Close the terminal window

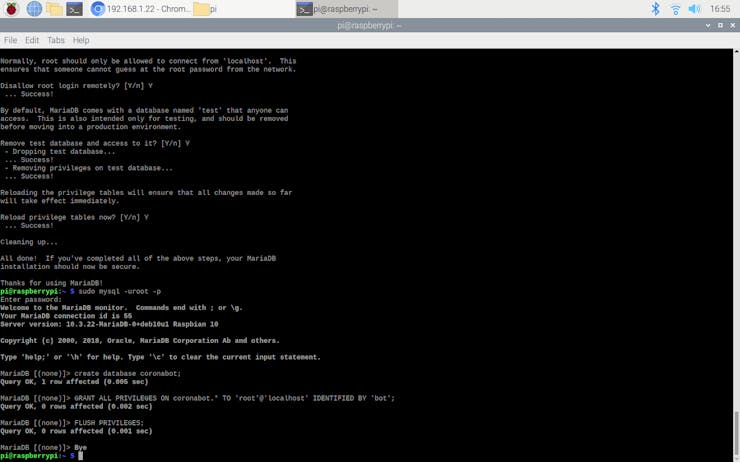point(732,25)
